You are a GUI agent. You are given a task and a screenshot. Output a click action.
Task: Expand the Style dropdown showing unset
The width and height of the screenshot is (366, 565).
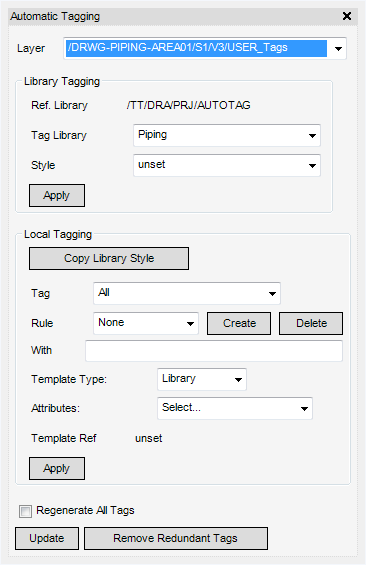pos(227,165)
